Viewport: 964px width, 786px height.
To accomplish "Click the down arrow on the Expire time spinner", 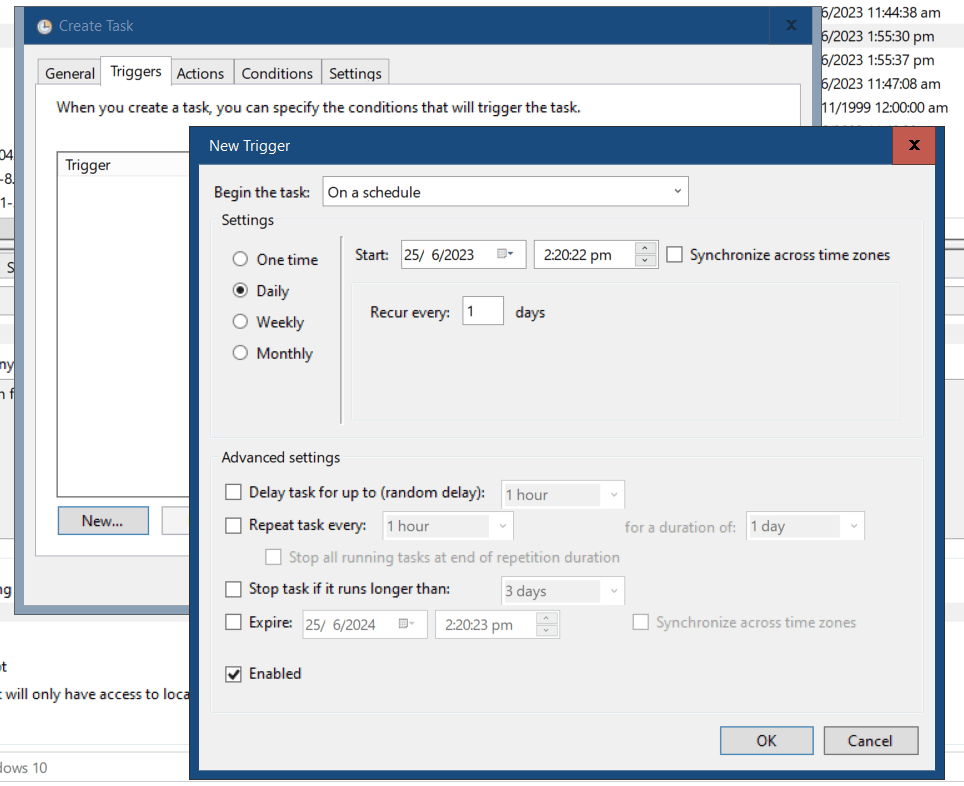I will coord(547,630).
